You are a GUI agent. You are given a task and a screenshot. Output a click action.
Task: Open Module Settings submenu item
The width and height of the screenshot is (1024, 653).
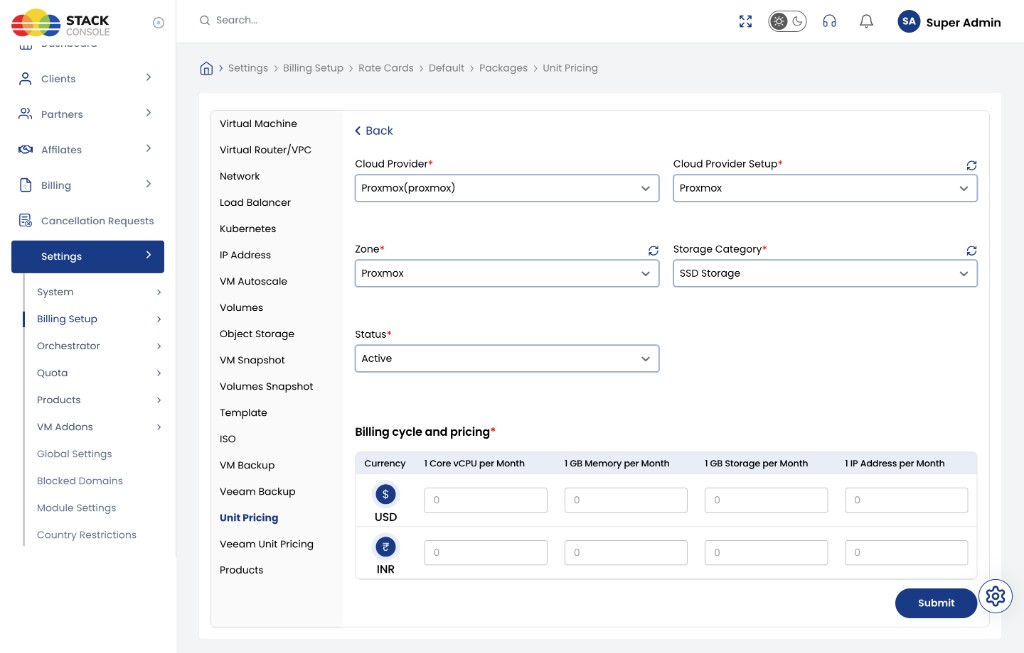76,508
